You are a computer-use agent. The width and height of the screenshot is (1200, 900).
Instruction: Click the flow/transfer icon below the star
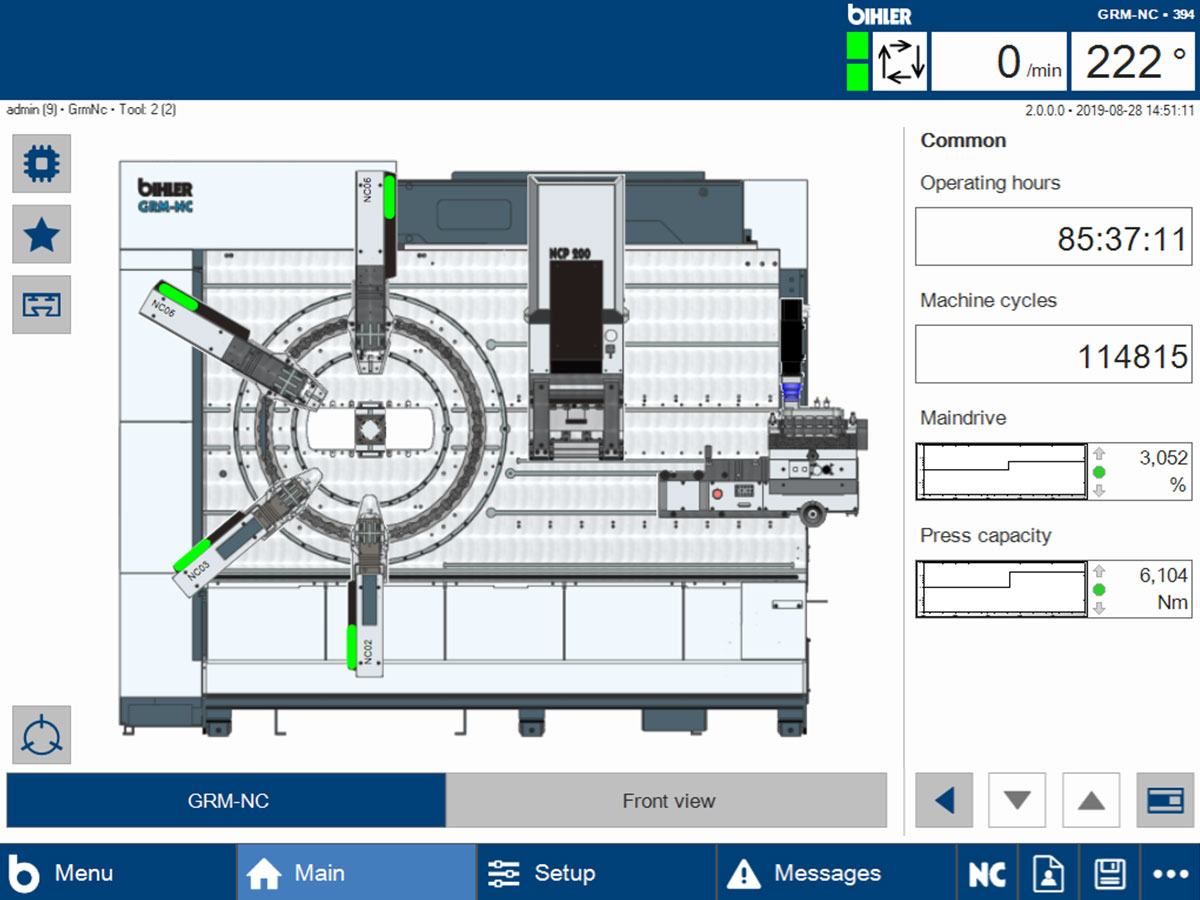click(41, 304)
